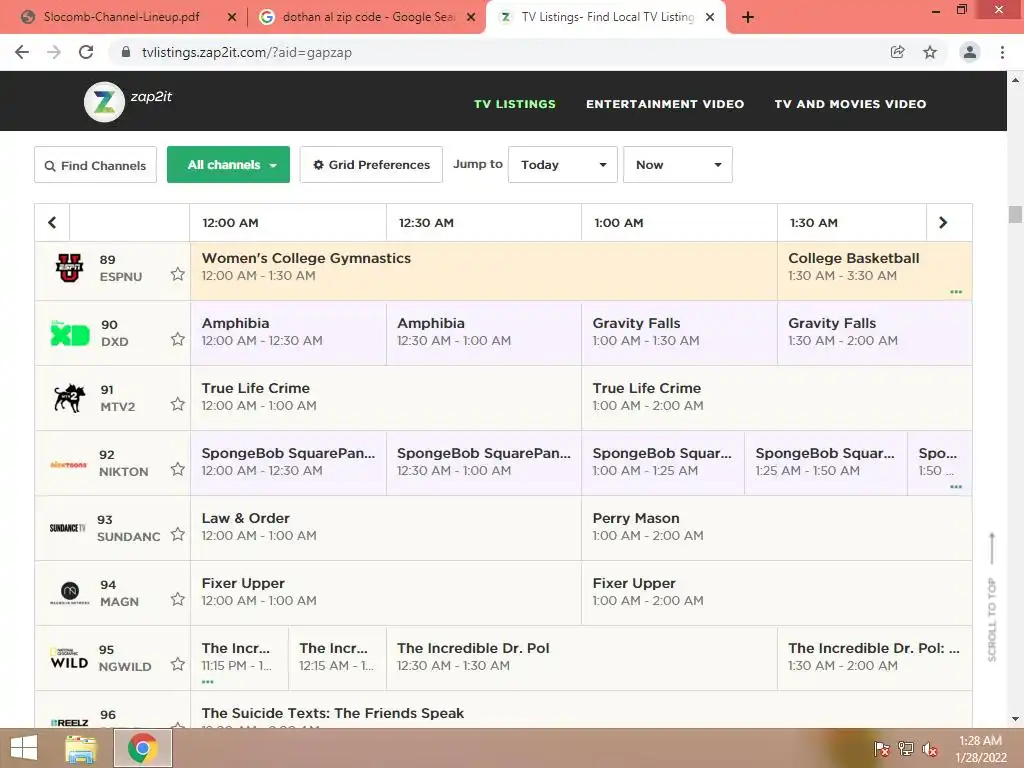Switch to Slocomb-Channel-Lineup.pdf tab

tap(121, 17)
